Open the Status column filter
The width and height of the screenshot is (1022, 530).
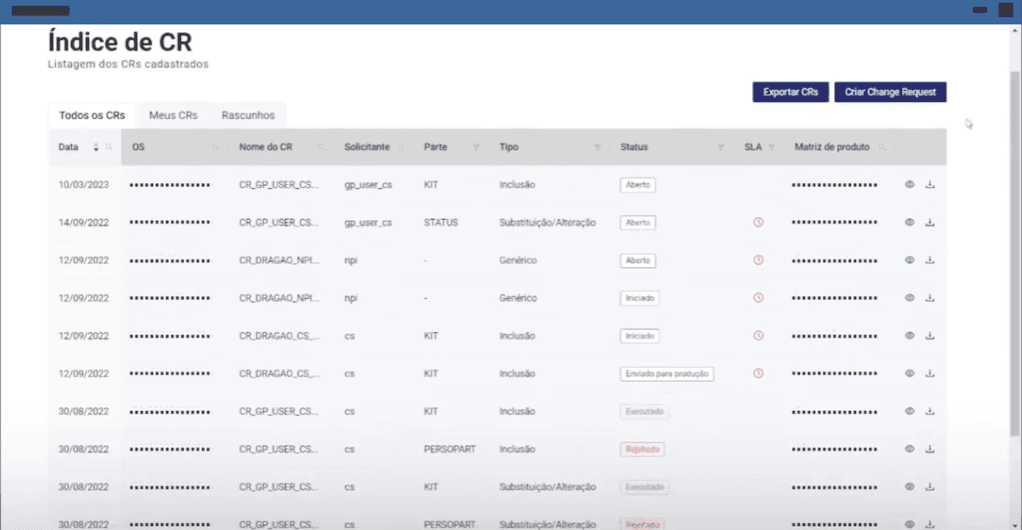click(721, 147)
